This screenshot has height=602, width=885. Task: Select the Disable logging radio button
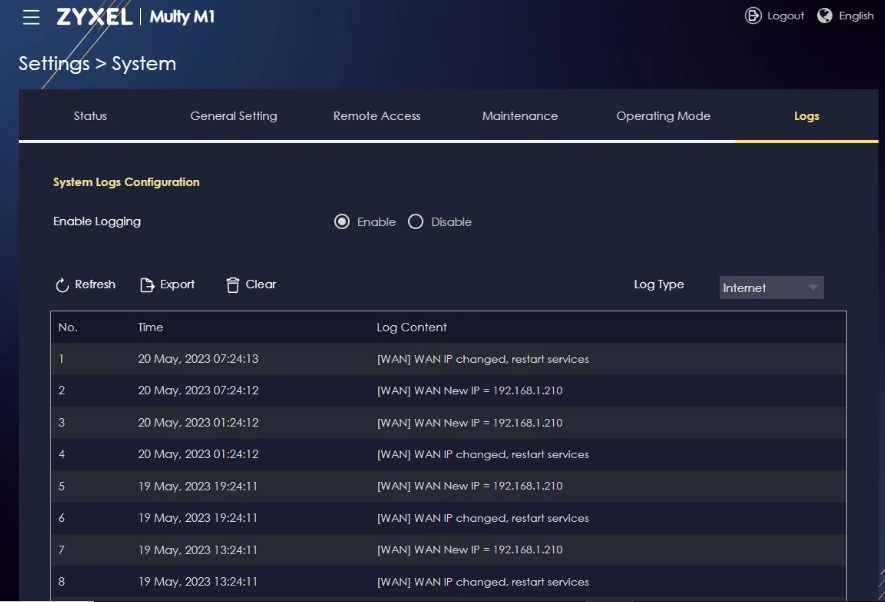click(415, 222)
